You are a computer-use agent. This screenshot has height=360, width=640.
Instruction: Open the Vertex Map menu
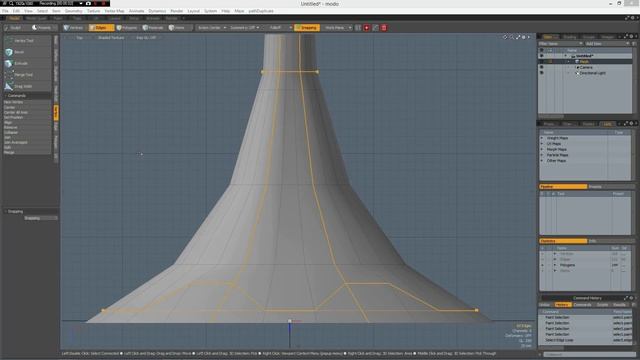(114, 11)
